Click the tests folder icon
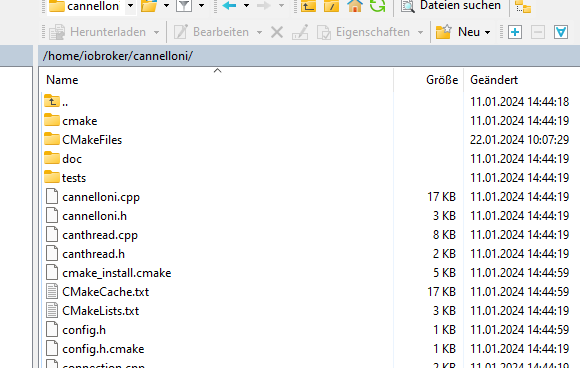Screen dimensions: 580x368 (x=52, y=177)
